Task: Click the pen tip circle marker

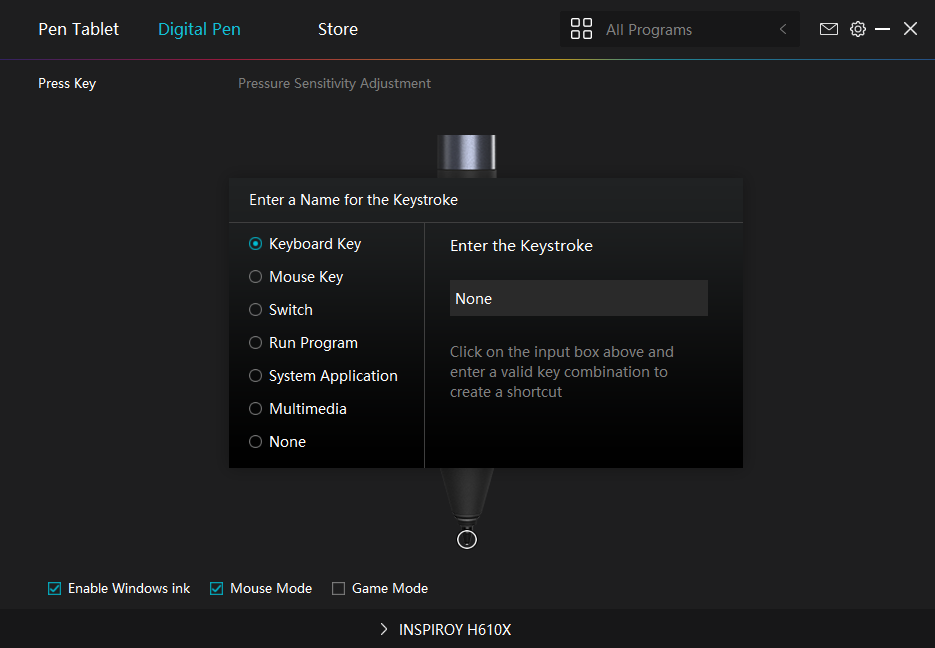Action: point(466,540)
